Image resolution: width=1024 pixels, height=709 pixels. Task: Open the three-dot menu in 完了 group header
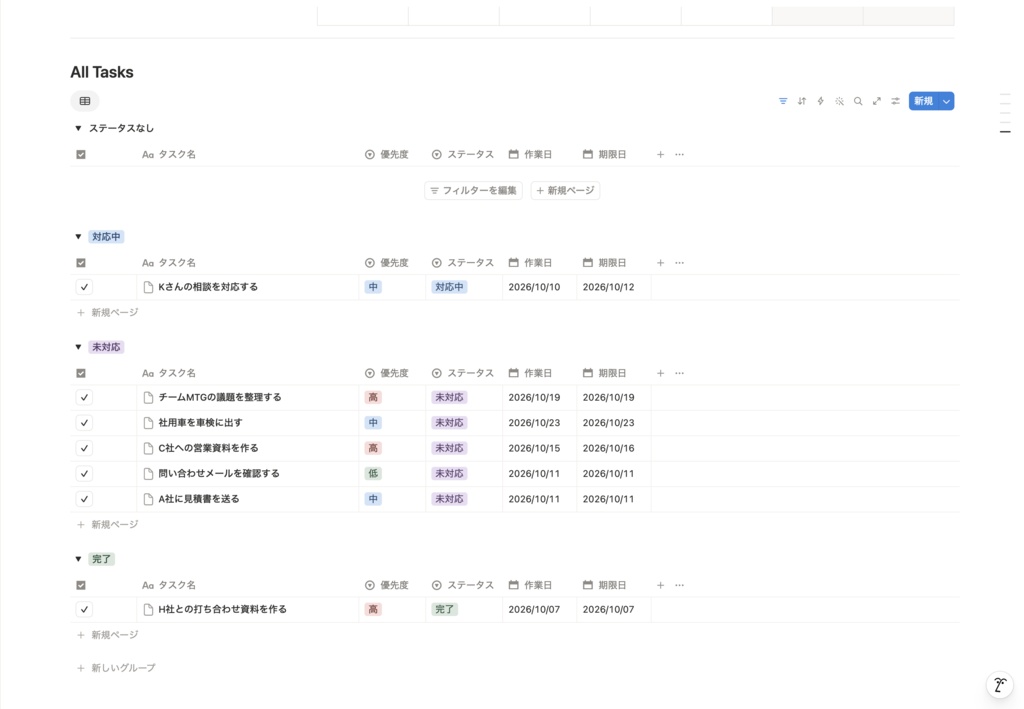680,585
